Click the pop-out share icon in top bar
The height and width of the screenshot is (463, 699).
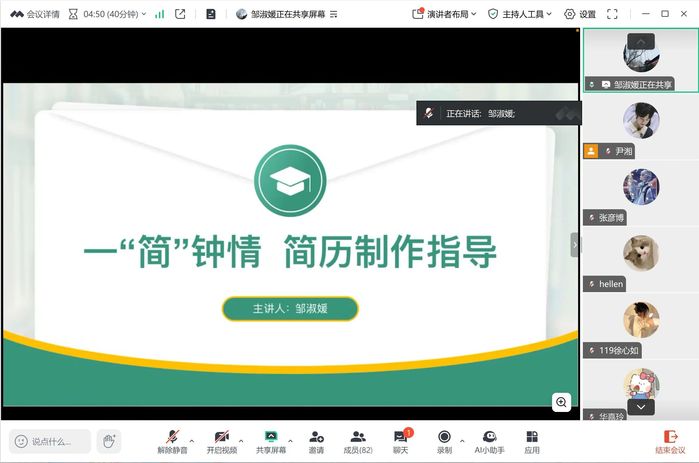180,14
